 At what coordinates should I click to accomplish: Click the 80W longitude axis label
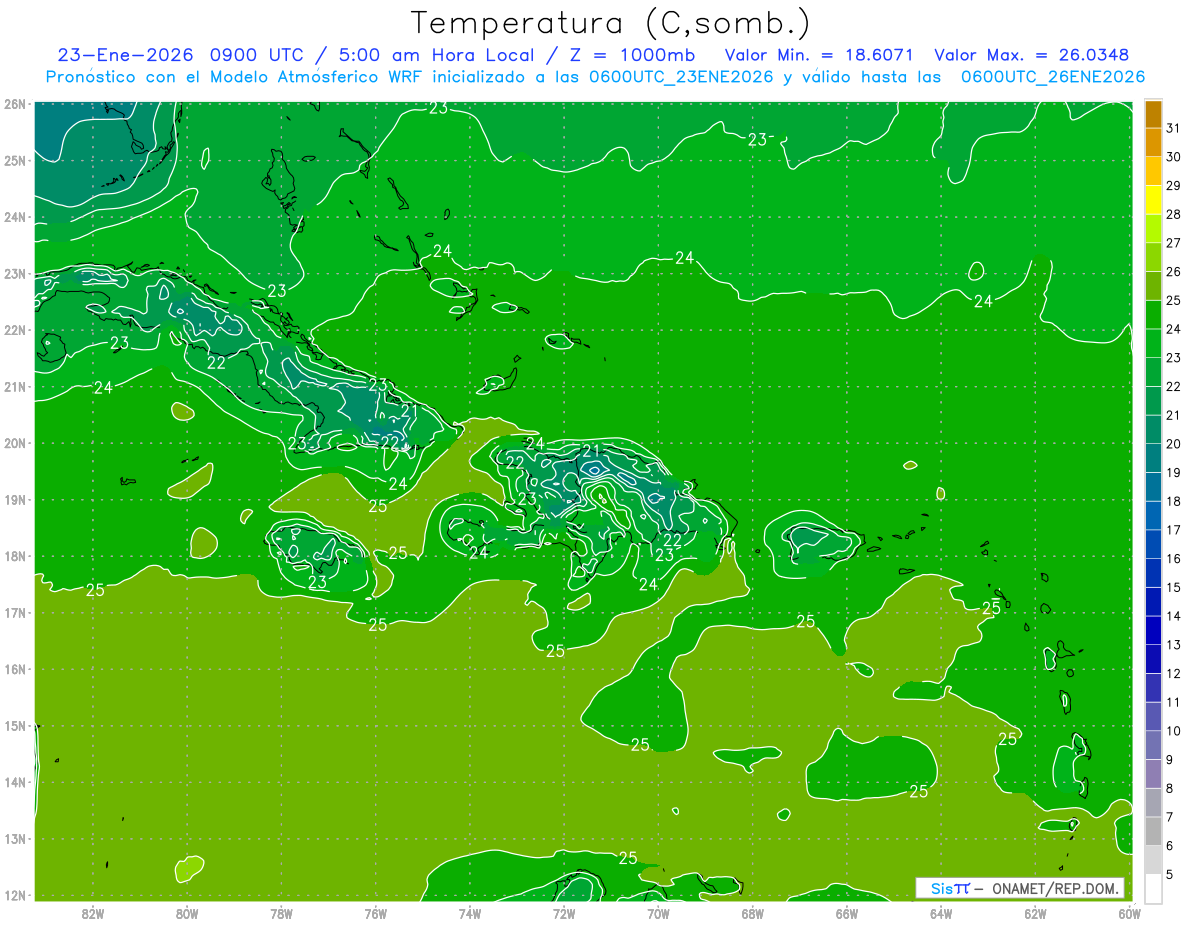coord(186,914)
